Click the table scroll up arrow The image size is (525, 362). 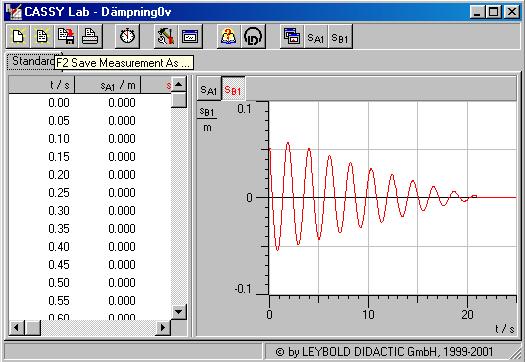178,84
